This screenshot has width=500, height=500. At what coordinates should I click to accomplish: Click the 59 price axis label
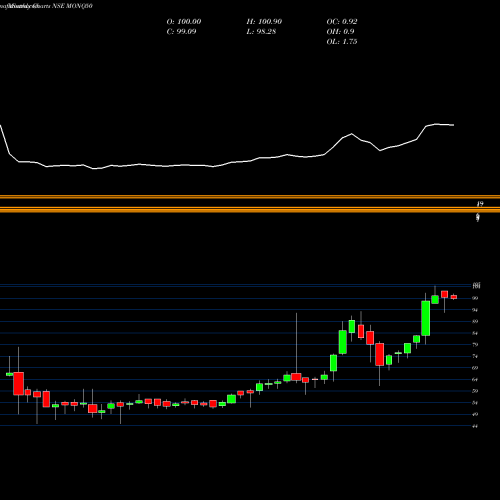[x=475, y=391]
